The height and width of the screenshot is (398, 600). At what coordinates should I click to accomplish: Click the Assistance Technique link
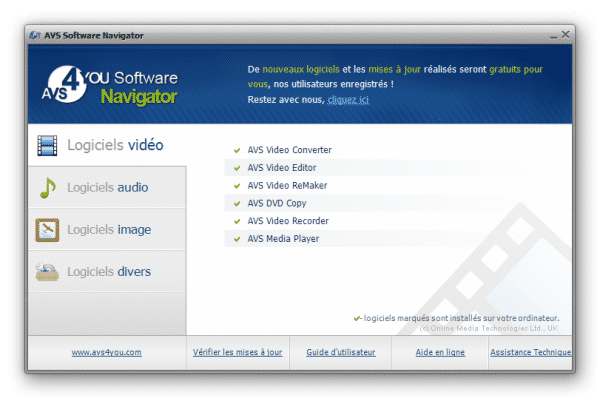pyautogui.click(x=531, y=352)
